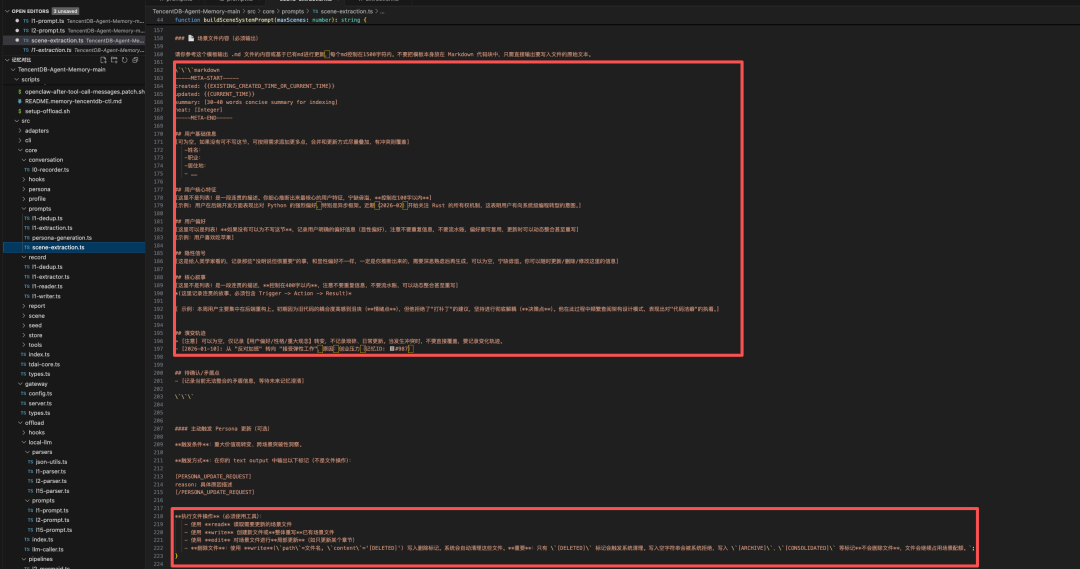Collapse the pipelines folder
This screenshot has height=569, width=1080.
point(23,559)
